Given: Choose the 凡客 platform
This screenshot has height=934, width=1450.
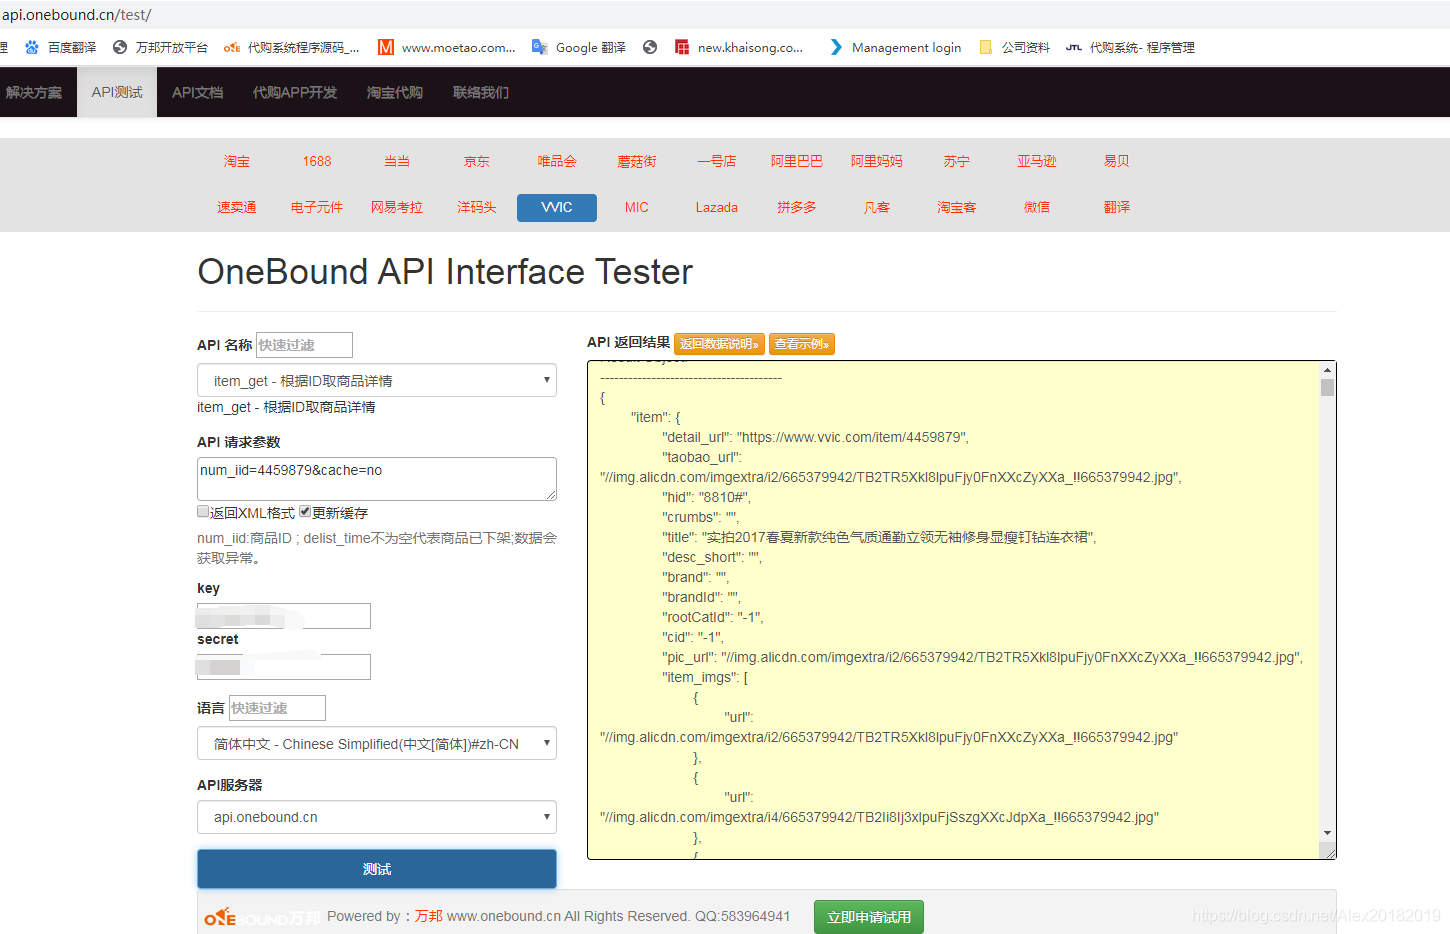Looking at the screenshot, I should coord(877,207).
